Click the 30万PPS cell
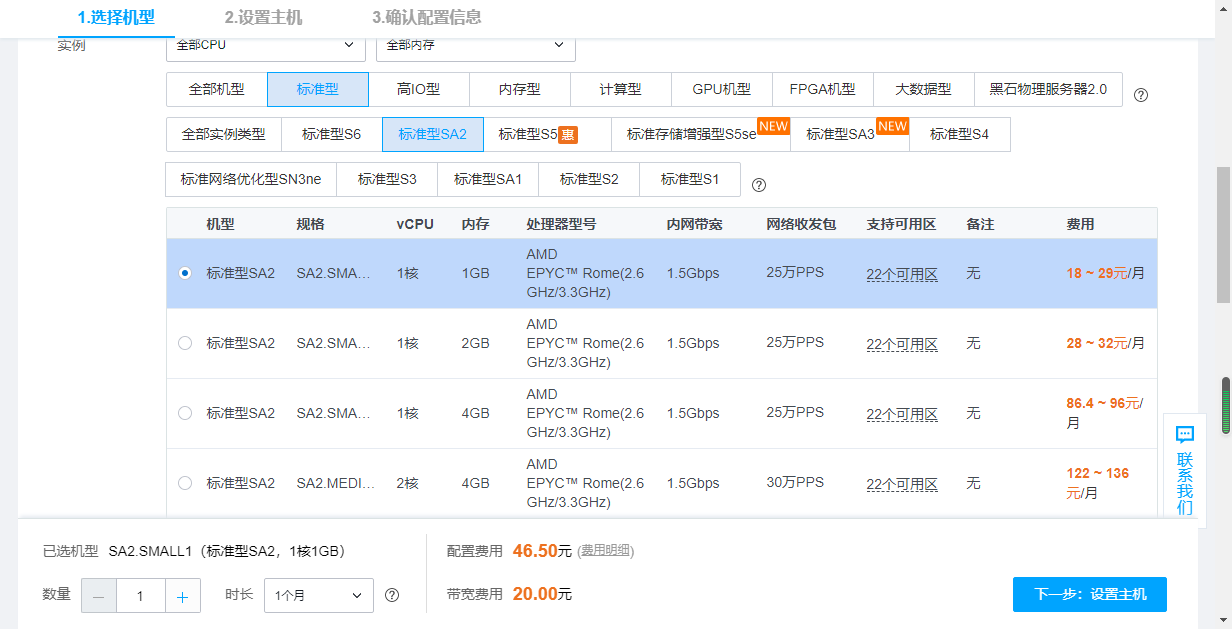 point(795,482)
